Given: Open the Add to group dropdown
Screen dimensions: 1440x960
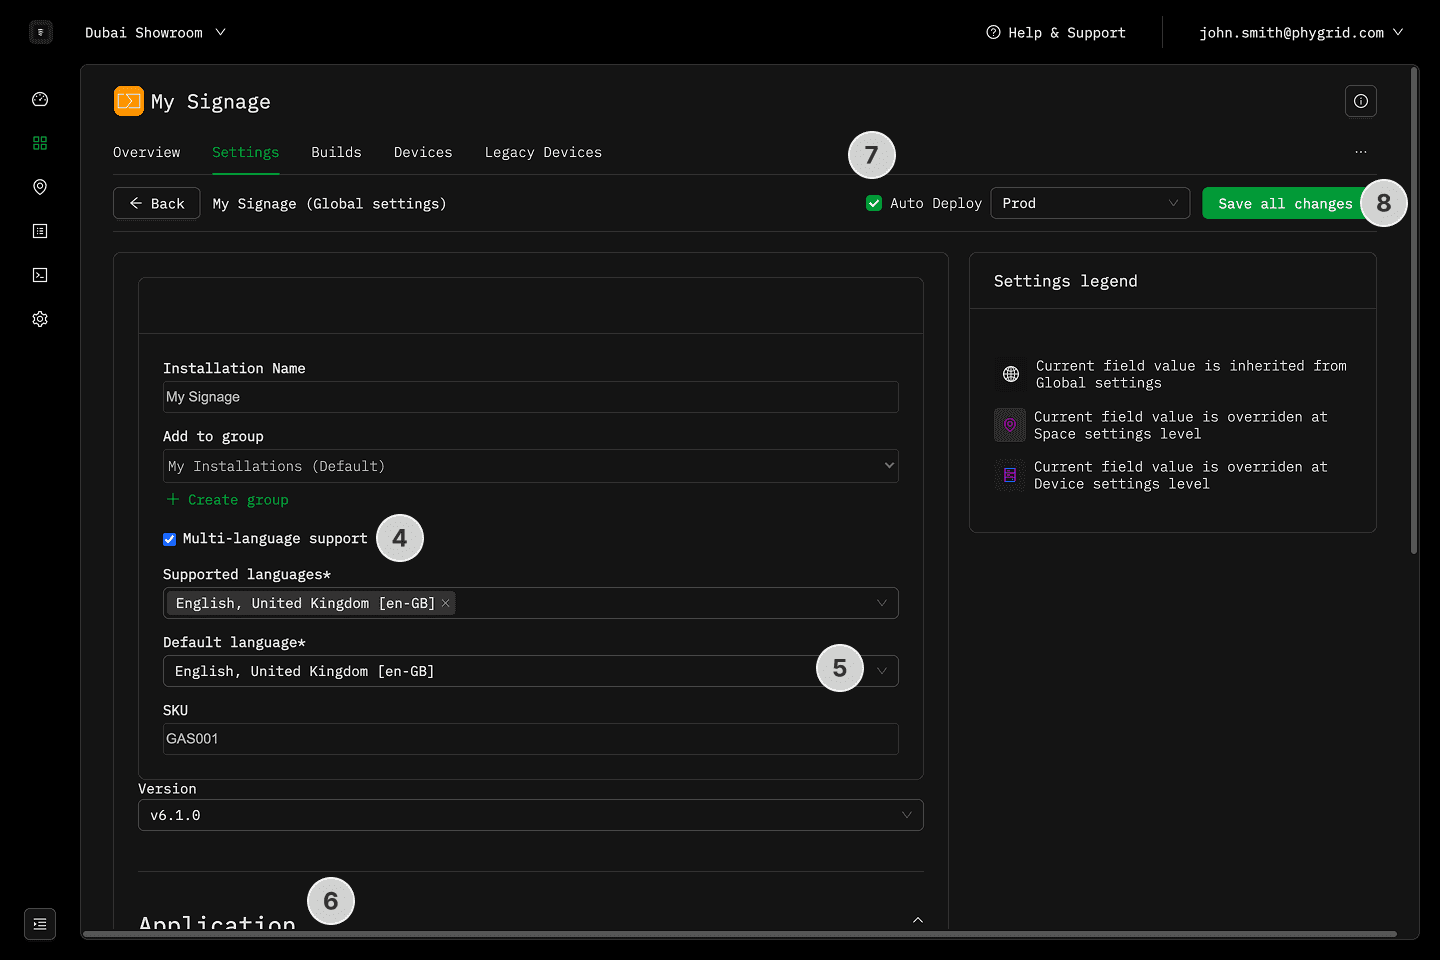Looking at the screenshot, I should 531,466.
